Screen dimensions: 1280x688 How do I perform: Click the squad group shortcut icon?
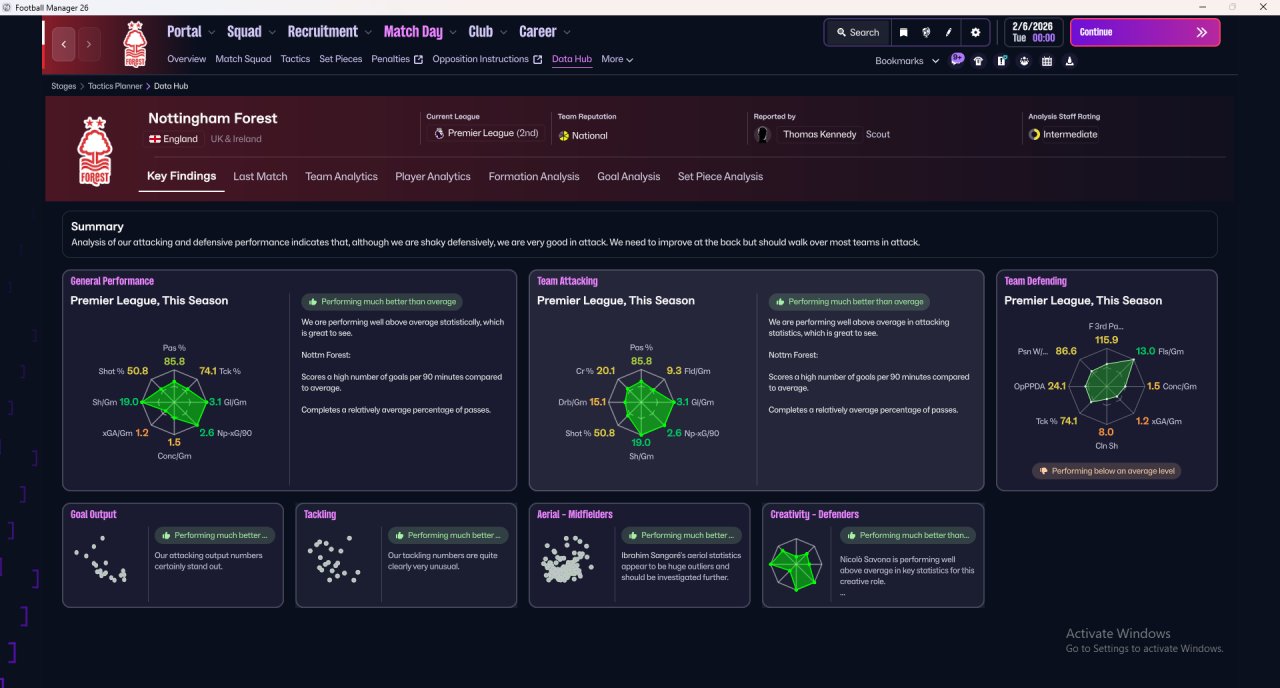[1024, 61]
